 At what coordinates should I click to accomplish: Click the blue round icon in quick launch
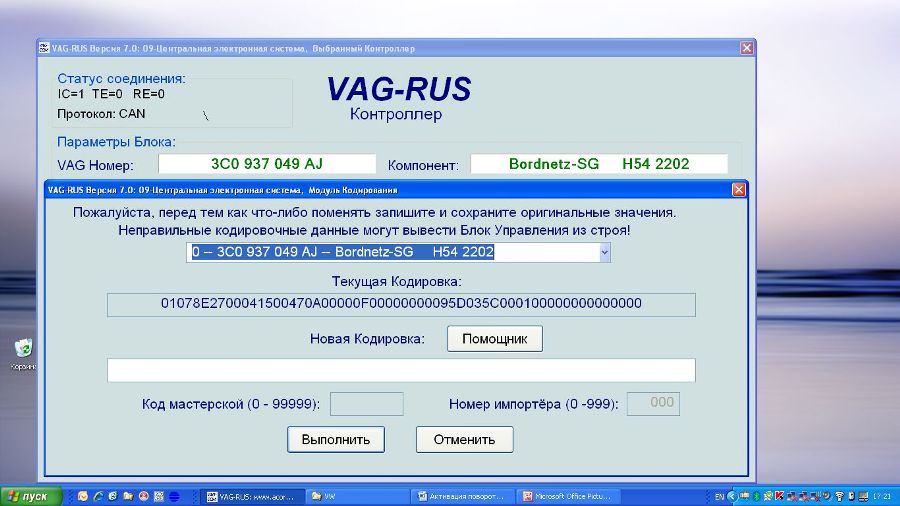pos(173,496)
